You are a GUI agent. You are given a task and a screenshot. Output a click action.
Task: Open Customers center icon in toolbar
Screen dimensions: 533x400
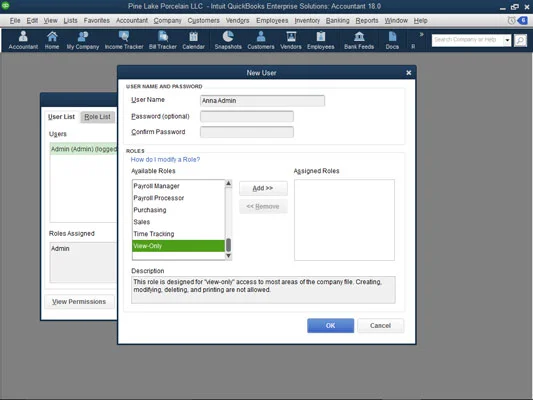pos(261,40)
